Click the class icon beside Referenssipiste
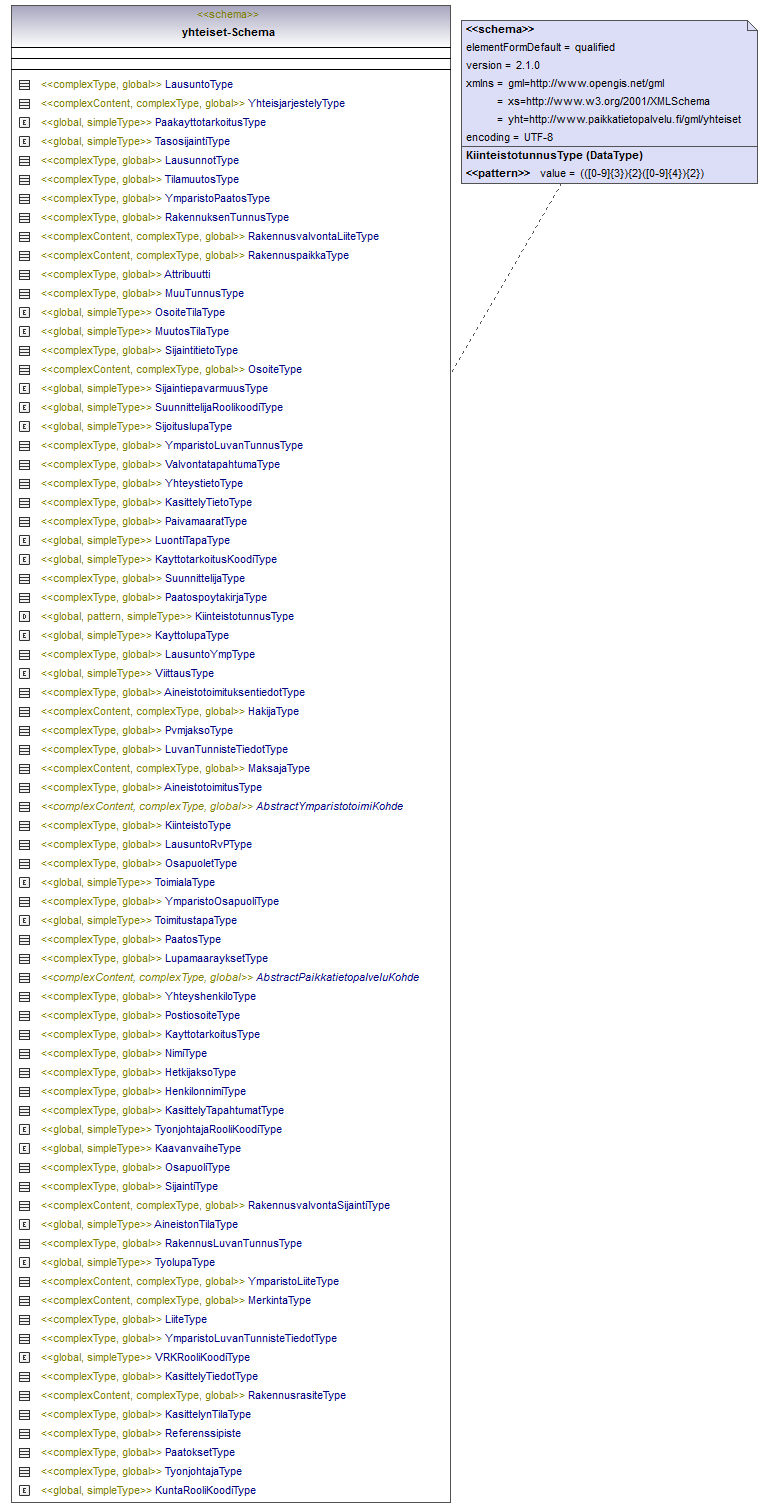This screenshot has width=772, height=1507. 25,1434
